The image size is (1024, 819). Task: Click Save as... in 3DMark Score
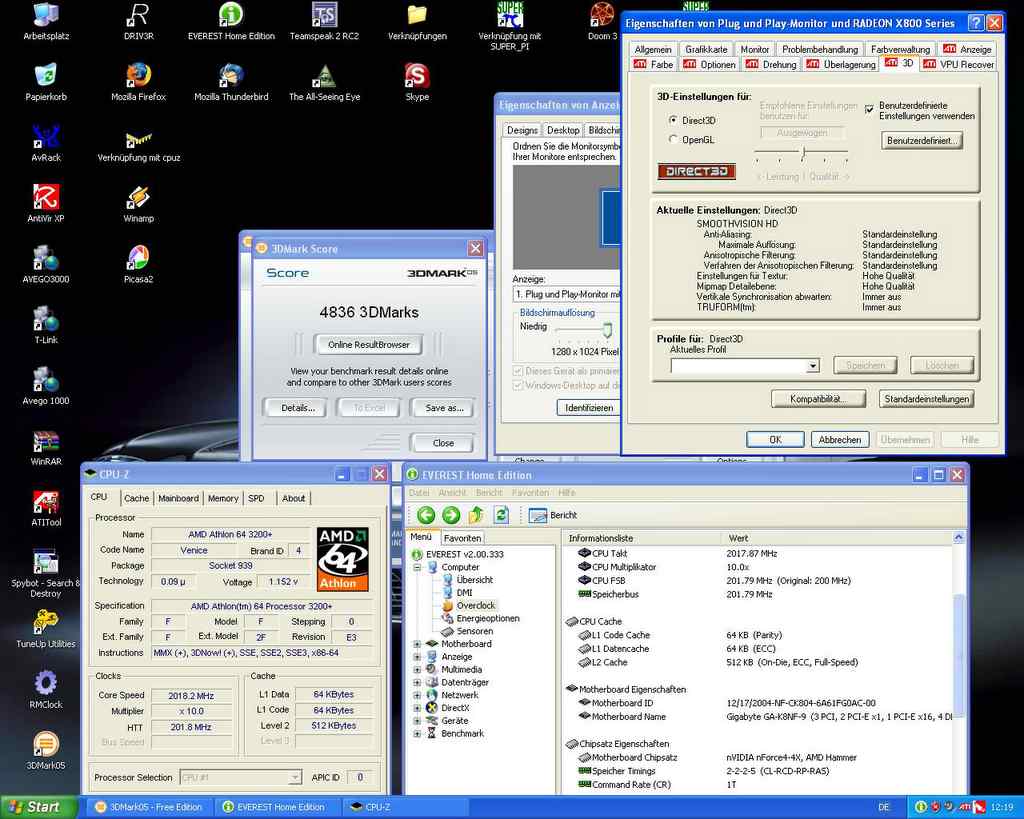click(444, 408)
